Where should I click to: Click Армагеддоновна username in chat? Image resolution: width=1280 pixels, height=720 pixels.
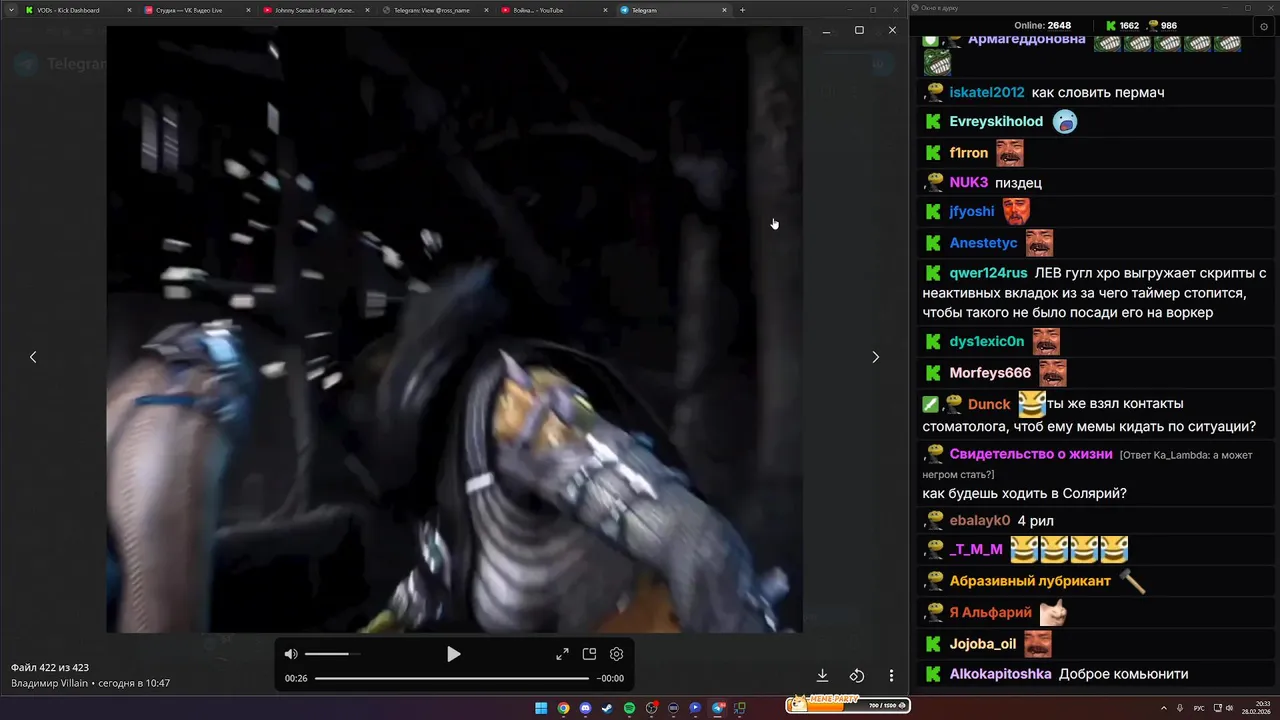coord(1027,39)
